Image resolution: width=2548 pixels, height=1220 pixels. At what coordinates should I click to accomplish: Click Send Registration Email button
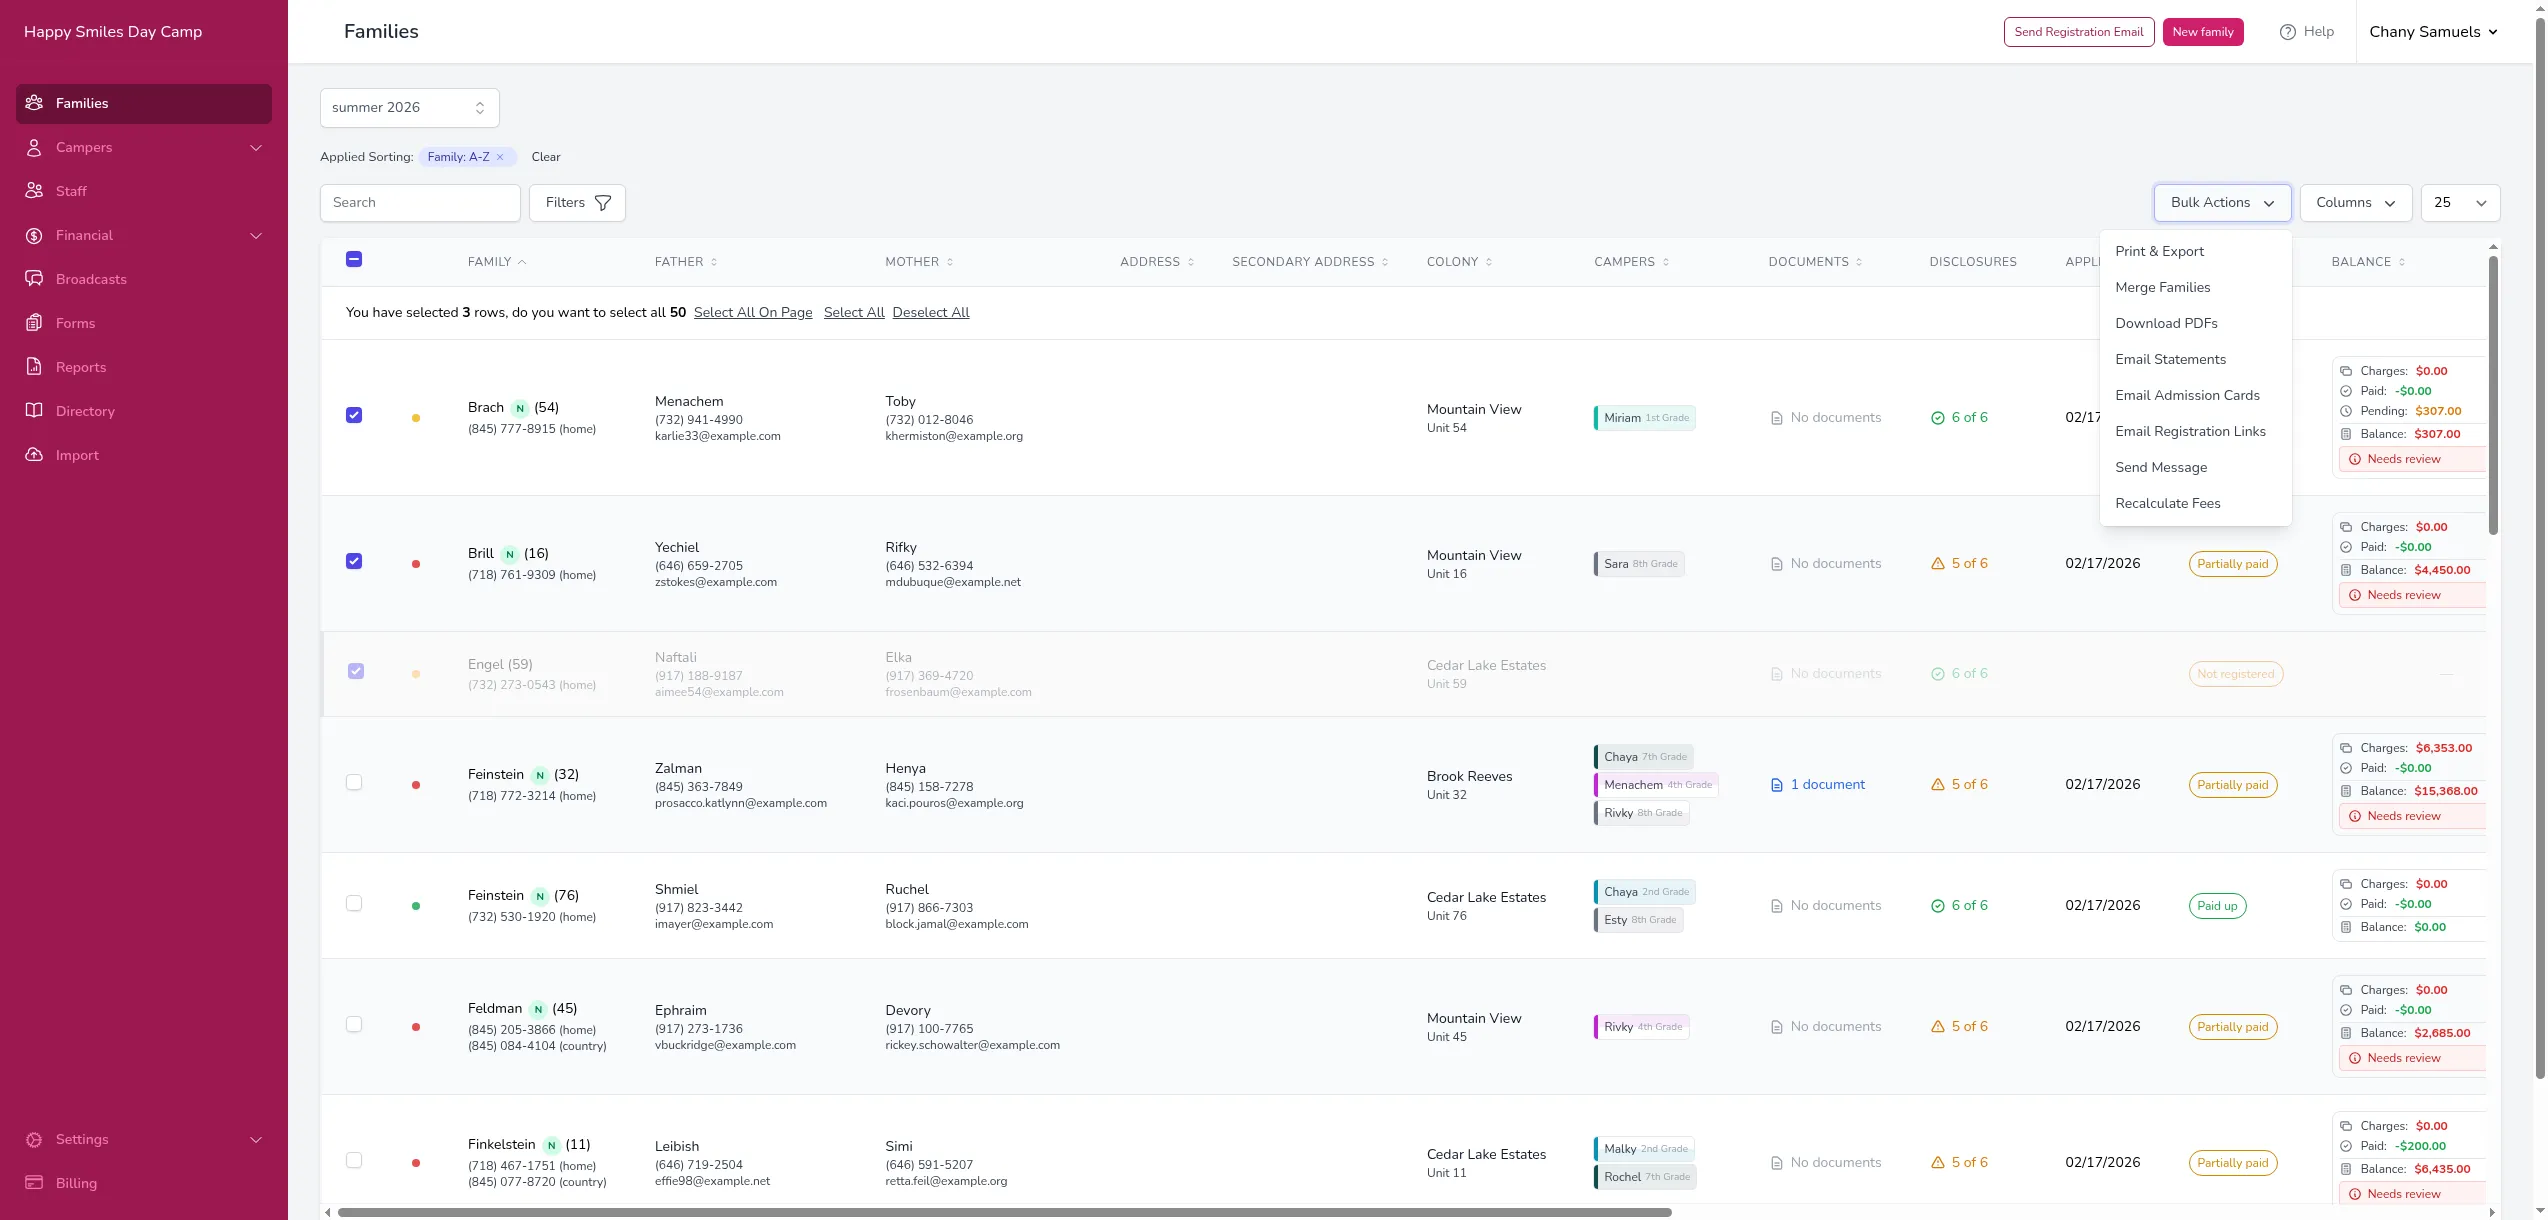pos(2079,32)
